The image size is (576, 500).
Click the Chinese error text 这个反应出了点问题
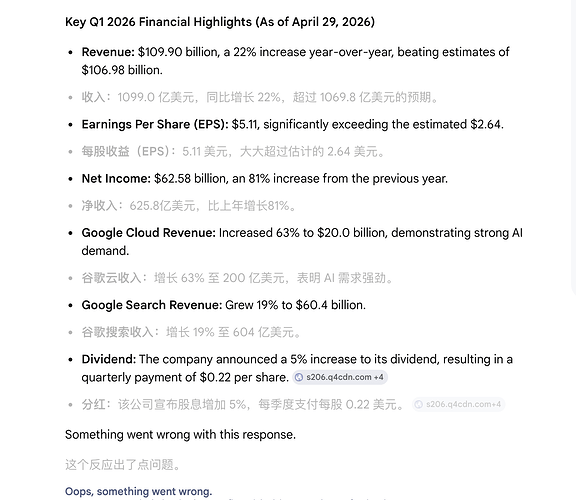click(123, 465)
